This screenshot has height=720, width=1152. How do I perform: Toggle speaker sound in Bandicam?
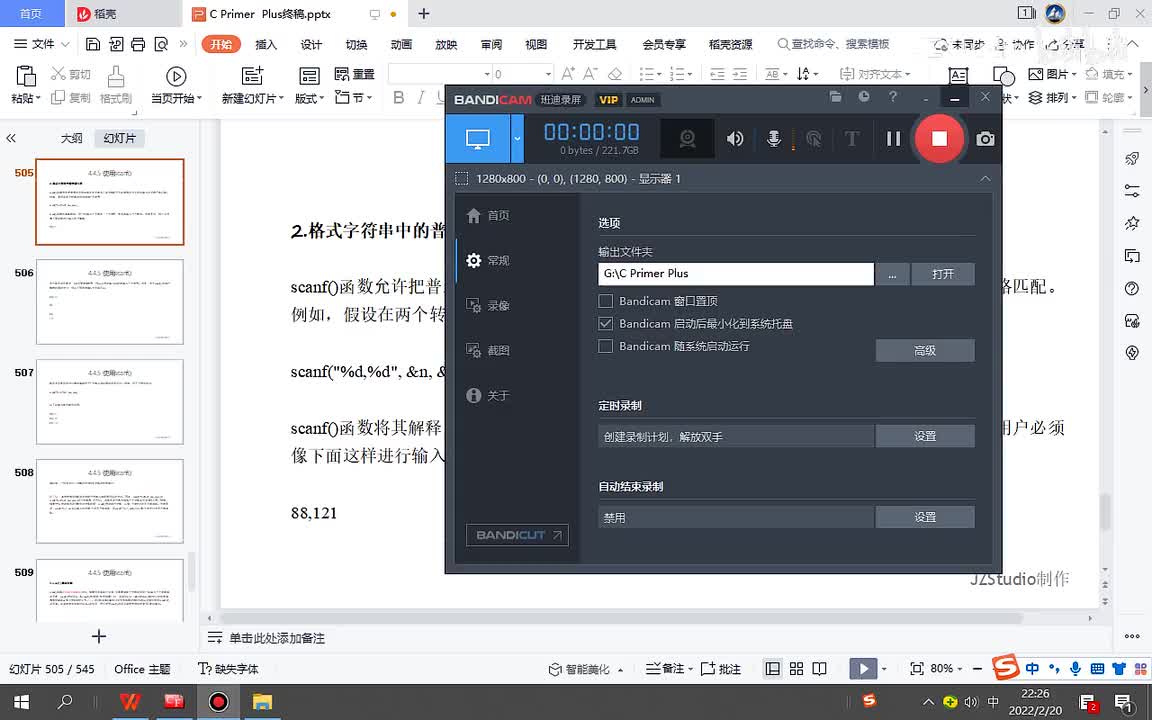click(735, 138)
